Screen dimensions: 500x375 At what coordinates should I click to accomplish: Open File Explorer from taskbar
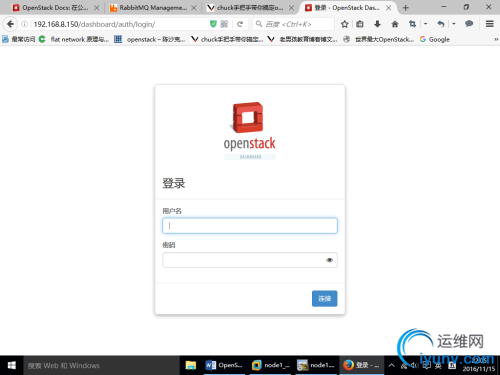click(x=191, y=365)
